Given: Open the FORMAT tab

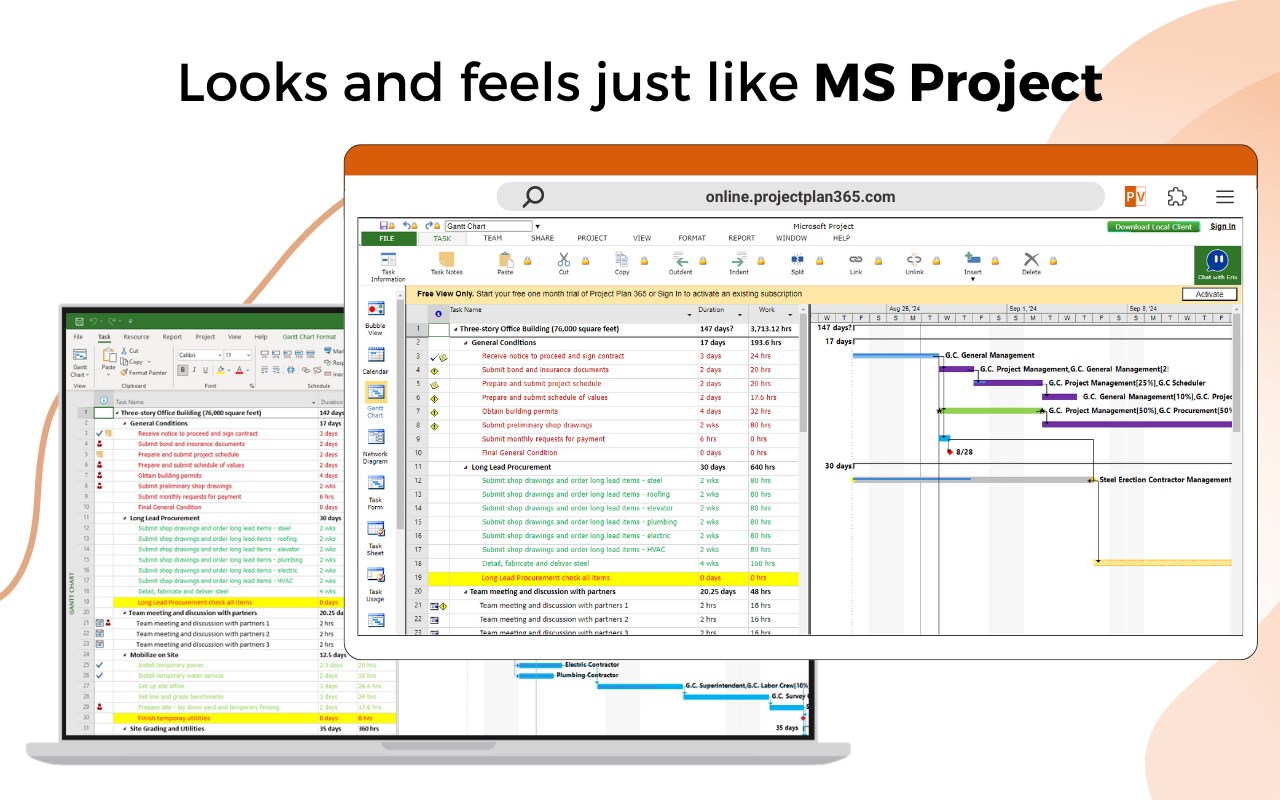Looking at the screenshot, I should [x=692, y=238].
